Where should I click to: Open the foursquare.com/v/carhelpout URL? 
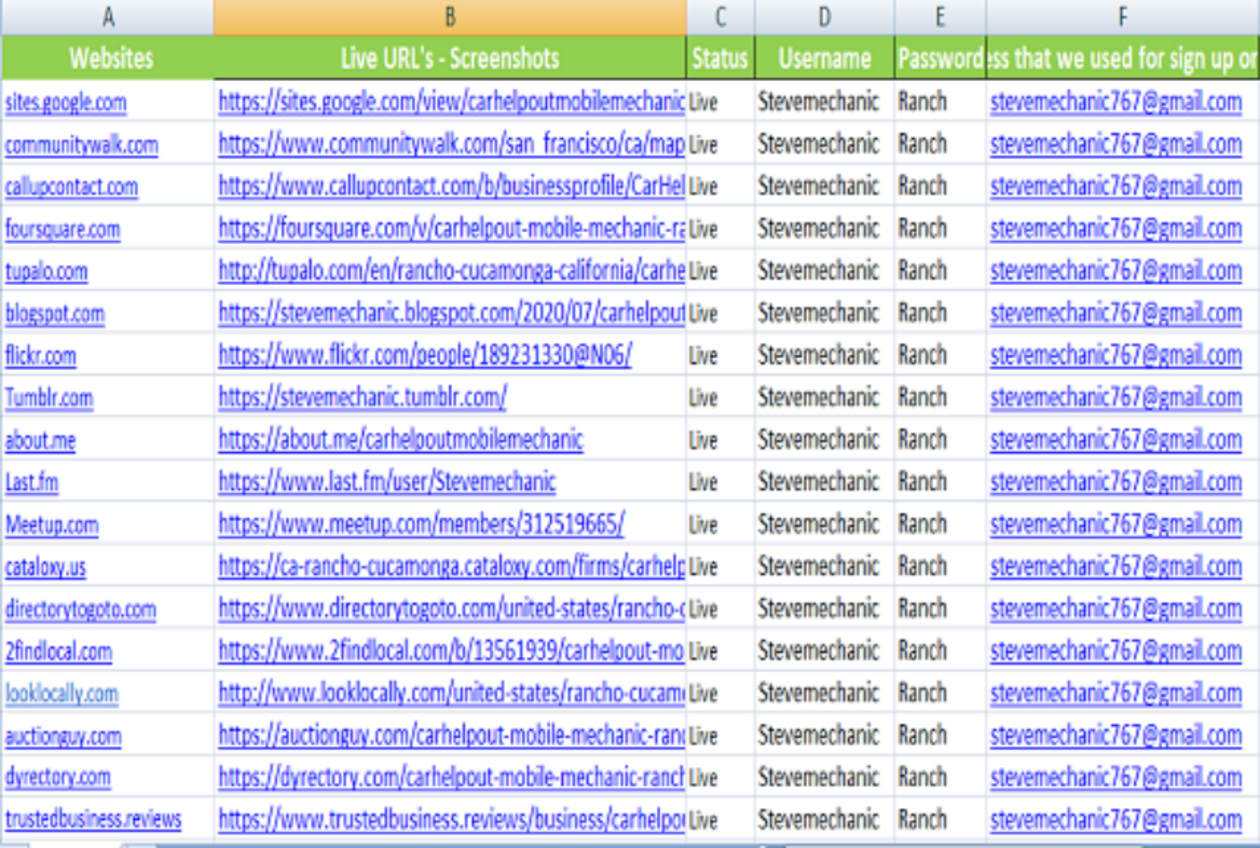pos(452,229)
